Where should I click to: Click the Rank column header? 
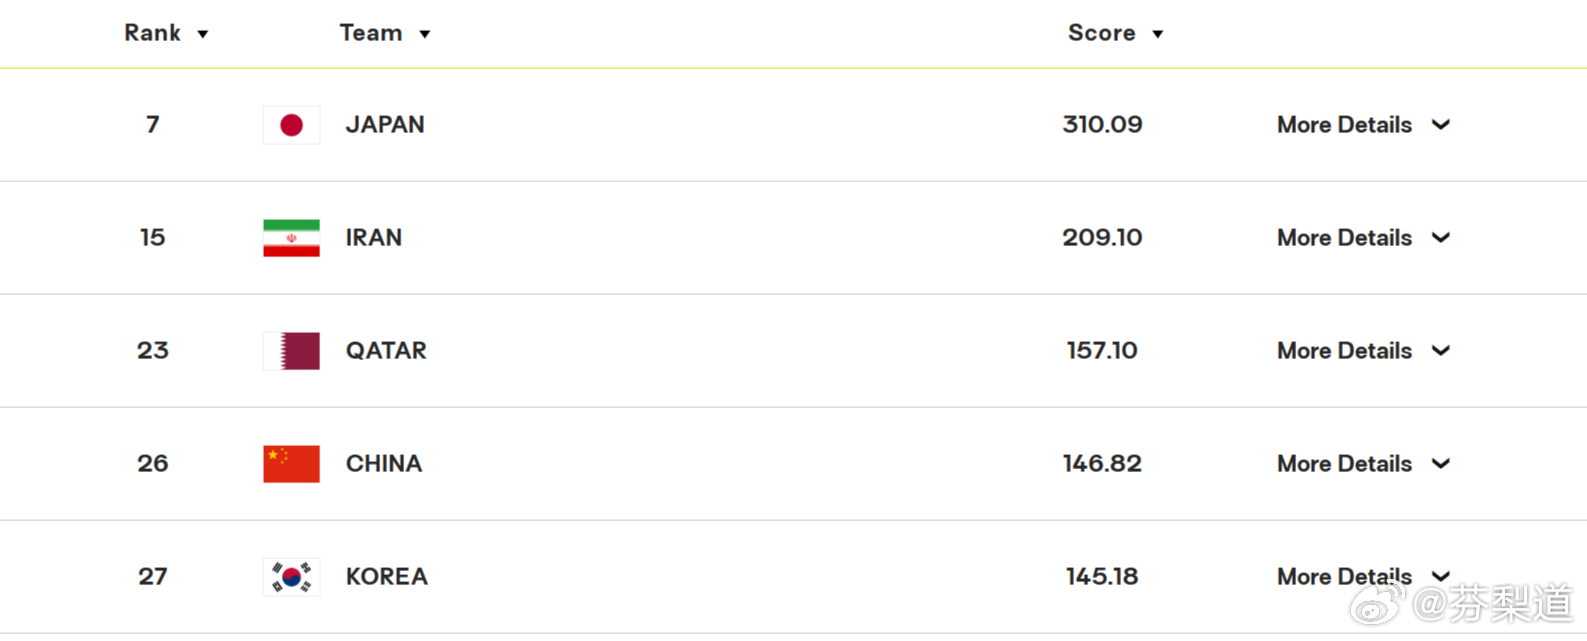[152, 33]
